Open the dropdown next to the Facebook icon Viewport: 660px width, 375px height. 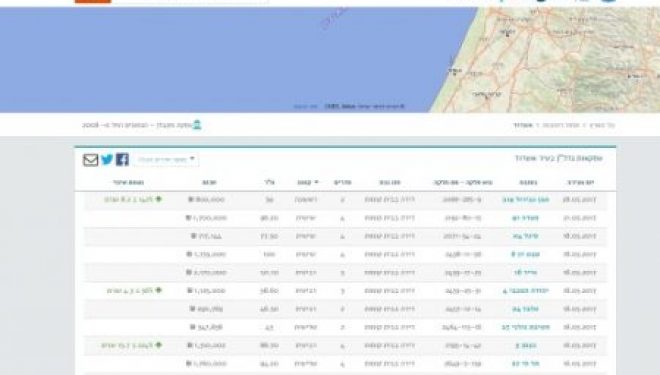(x=166, y=160)
